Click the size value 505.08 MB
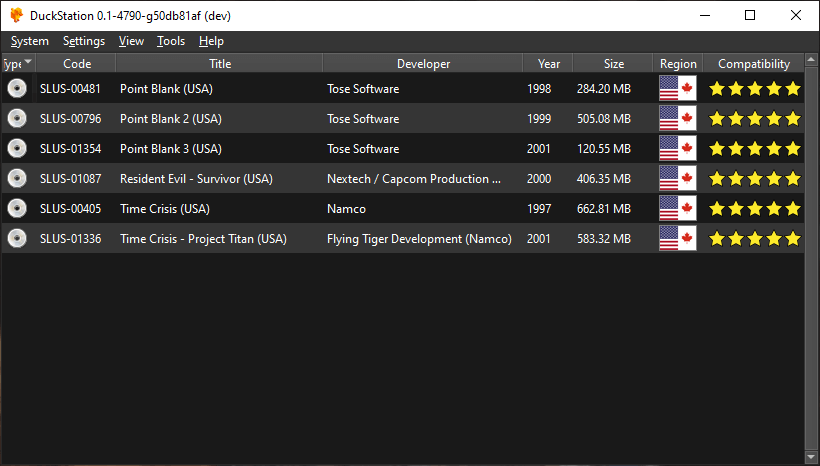 603,119
